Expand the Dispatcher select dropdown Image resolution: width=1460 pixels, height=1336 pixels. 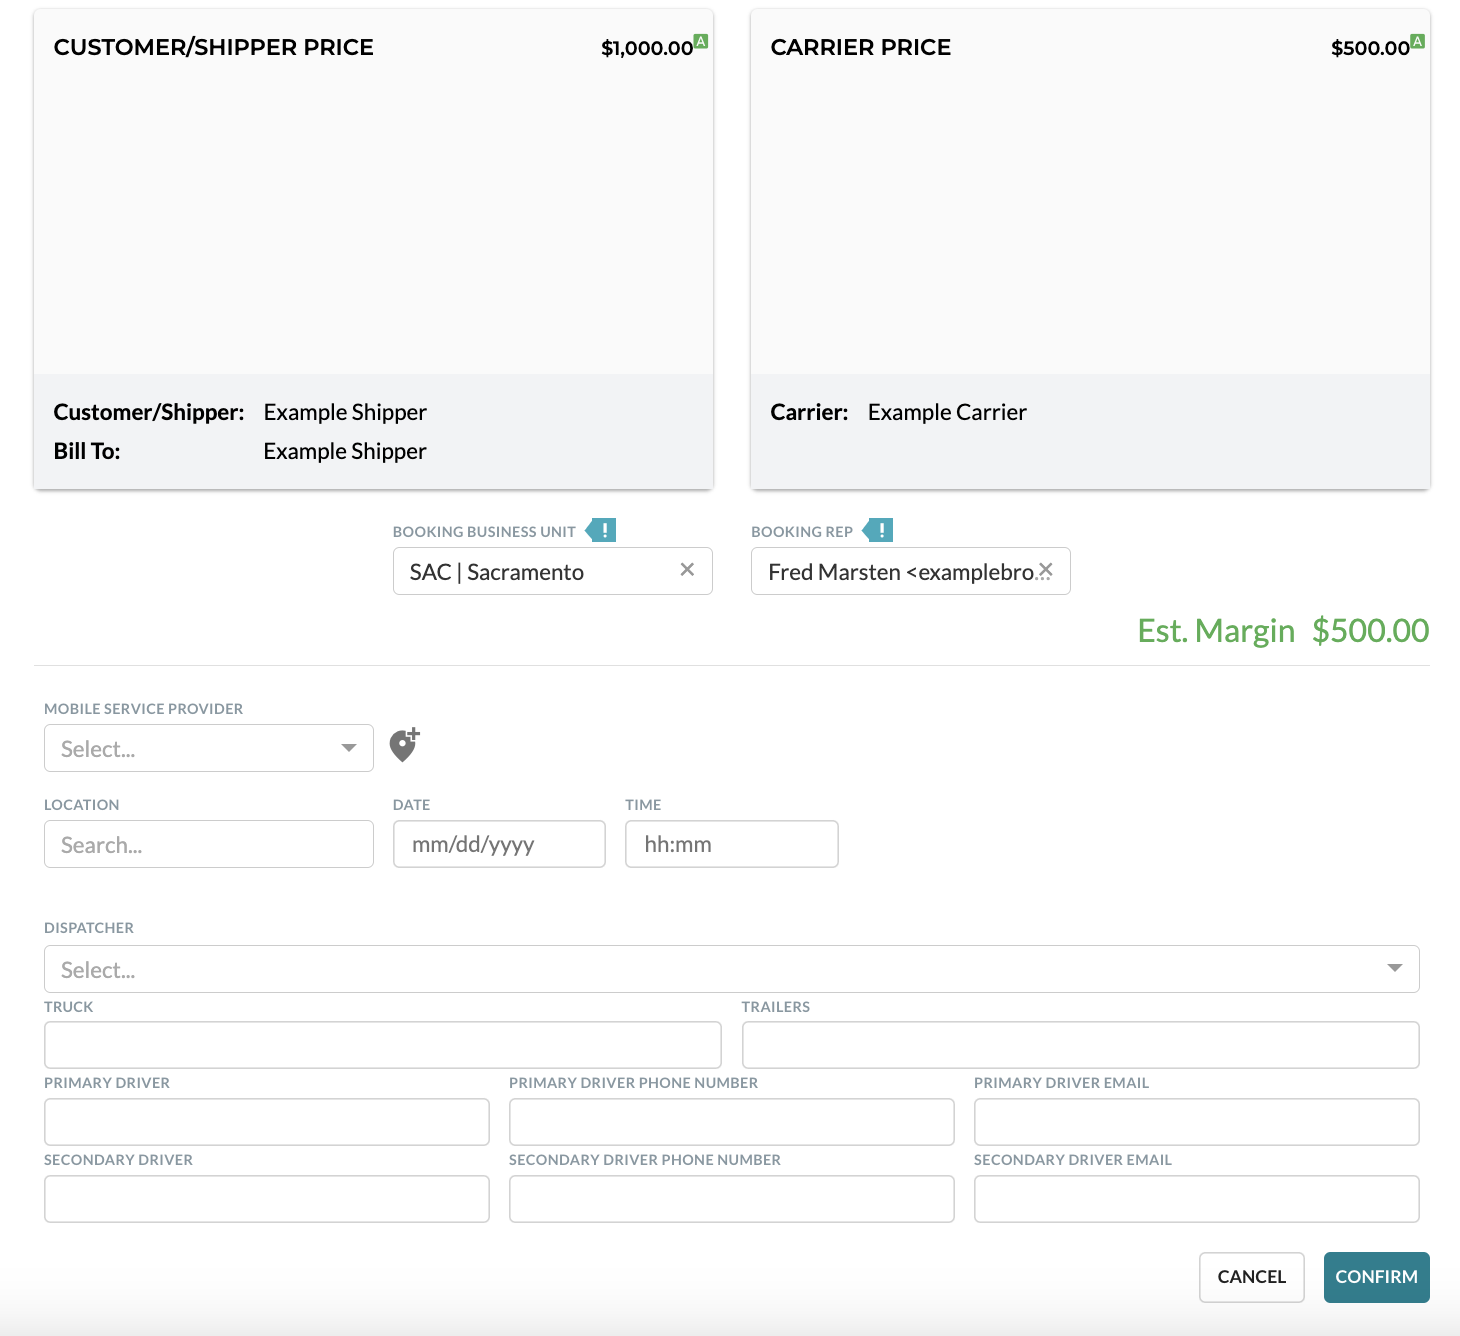tap(732, 969)
